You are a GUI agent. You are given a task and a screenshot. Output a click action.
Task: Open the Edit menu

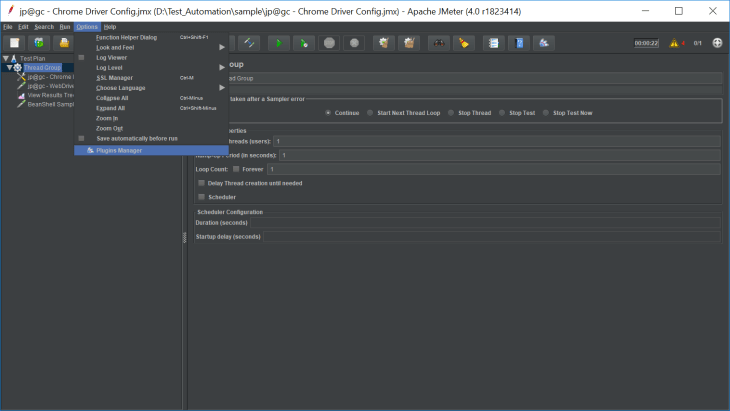point(23,27)
